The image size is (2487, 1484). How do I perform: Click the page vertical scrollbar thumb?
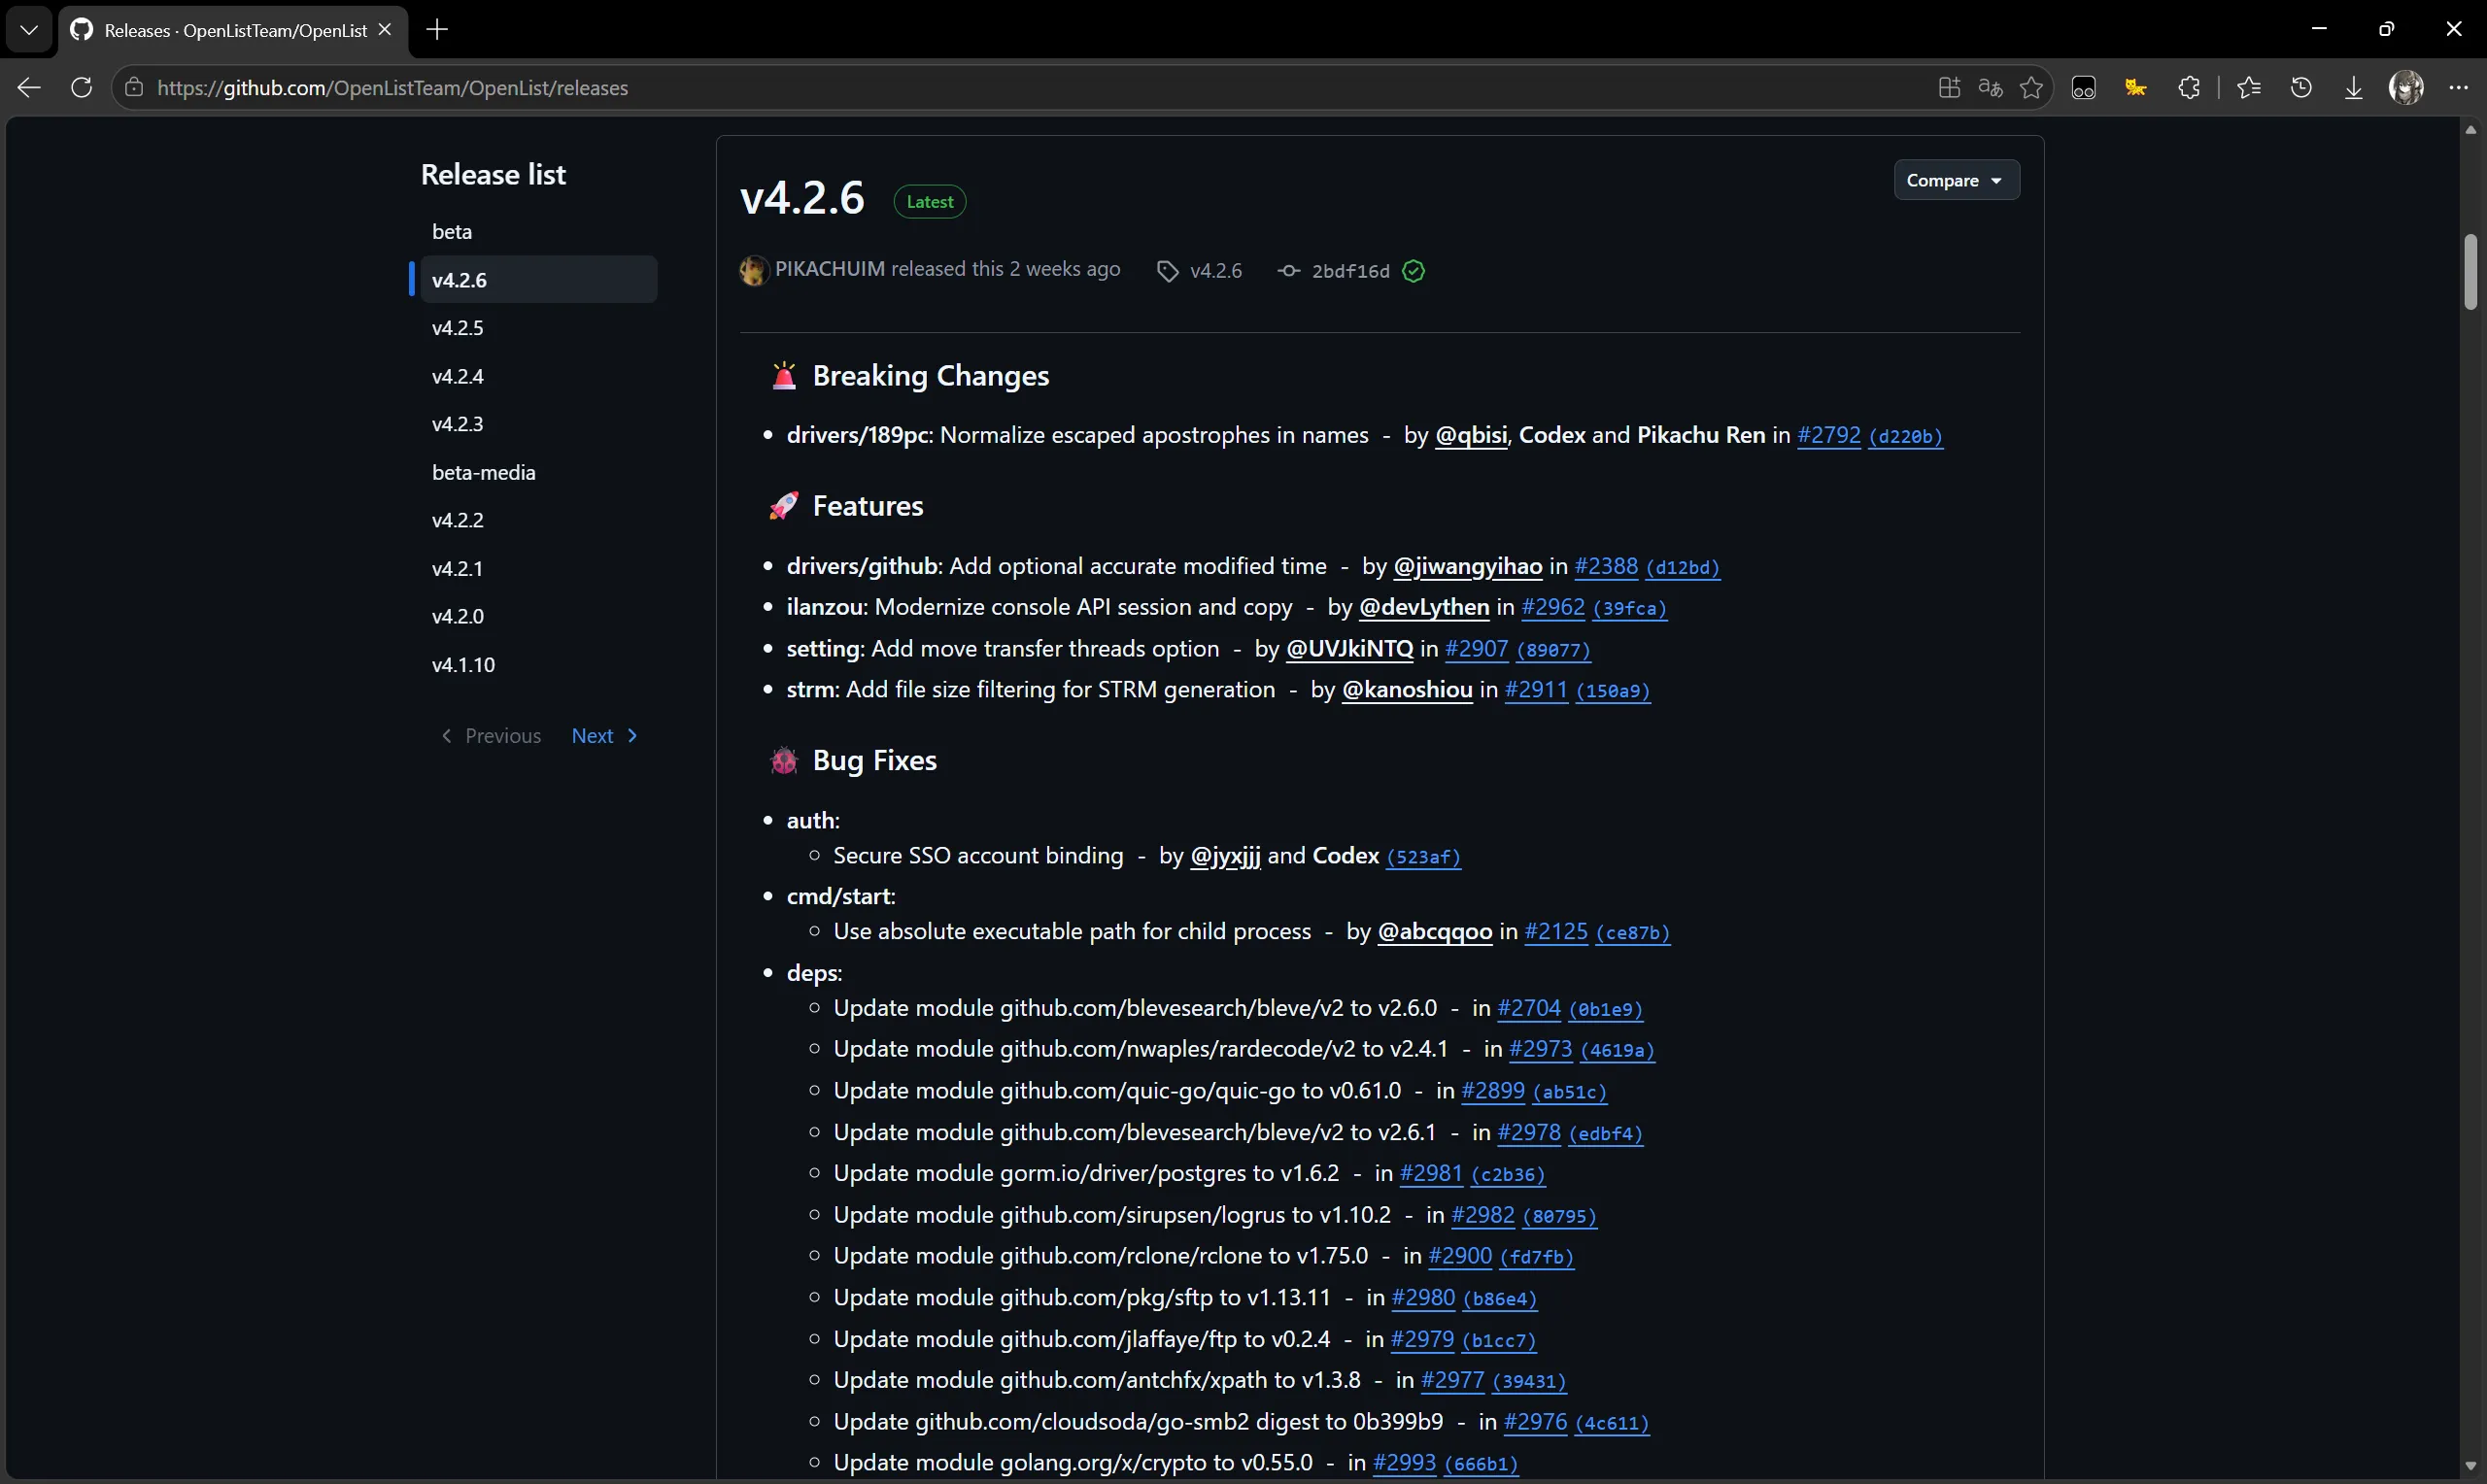[x=2470, y=272]
